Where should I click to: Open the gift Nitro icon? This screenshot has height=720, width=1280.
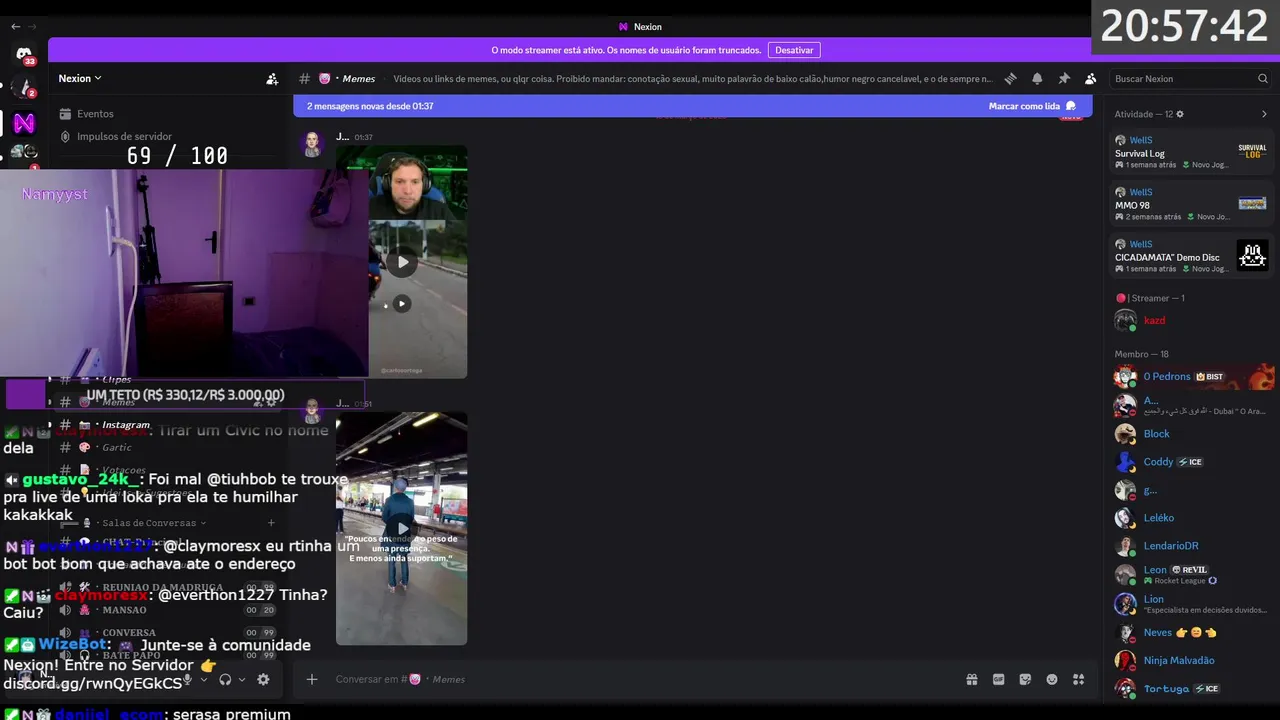(x=972, y=680)
